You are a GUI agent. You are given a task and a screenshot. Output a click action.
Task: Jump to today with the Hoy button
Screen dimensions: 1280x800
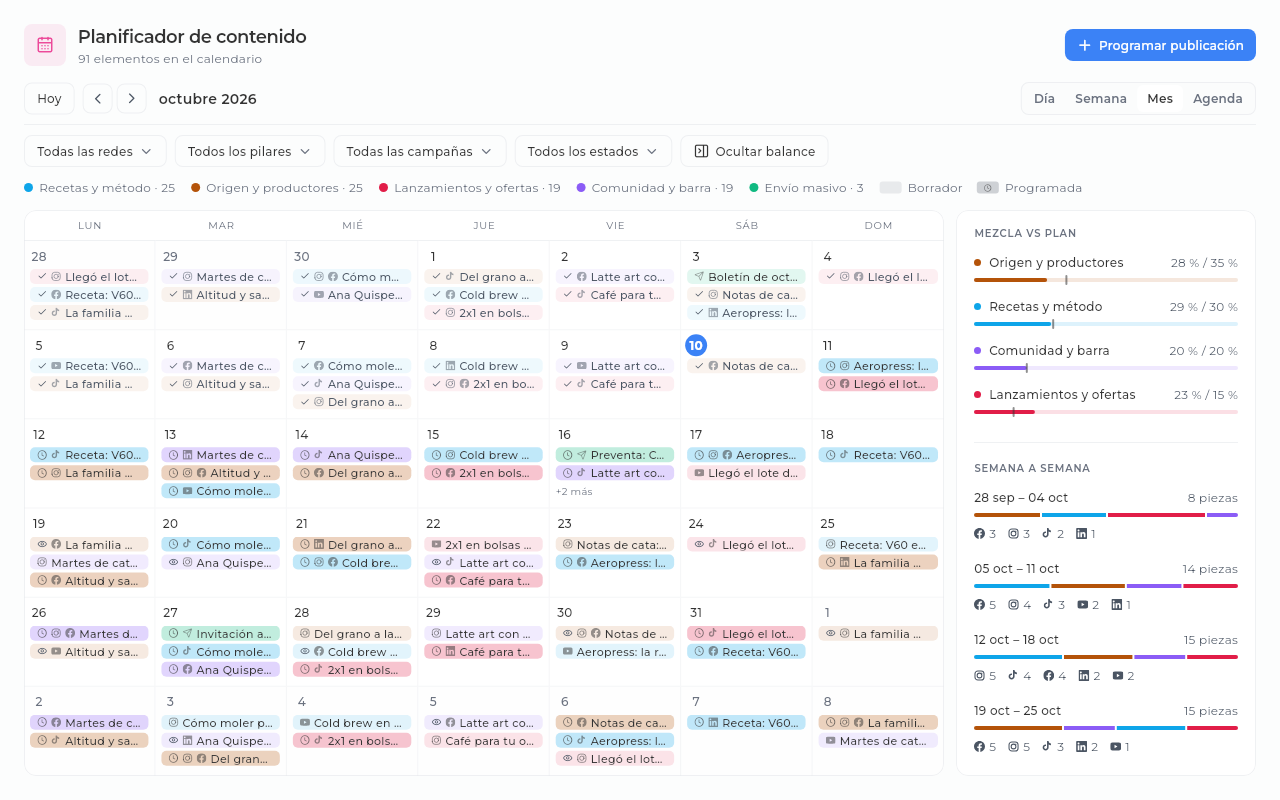coord(49,98)
